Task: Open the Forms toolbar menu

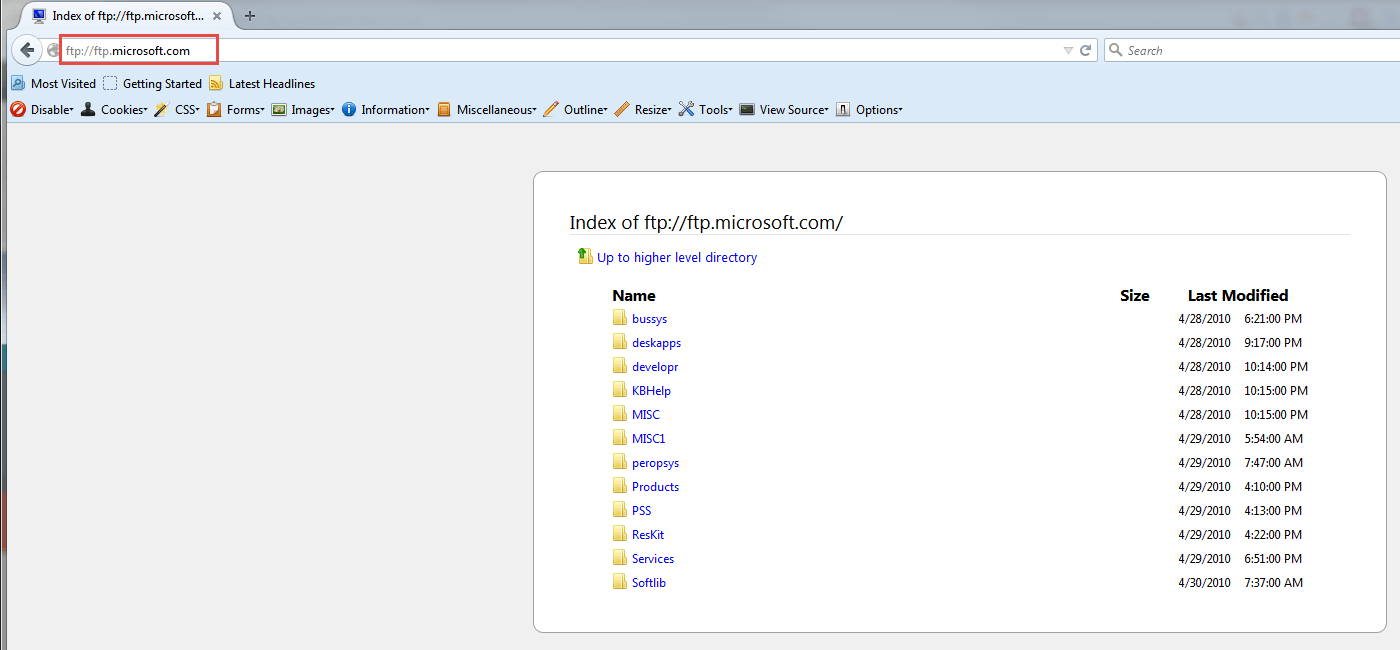Action: [x=236, y=110]
